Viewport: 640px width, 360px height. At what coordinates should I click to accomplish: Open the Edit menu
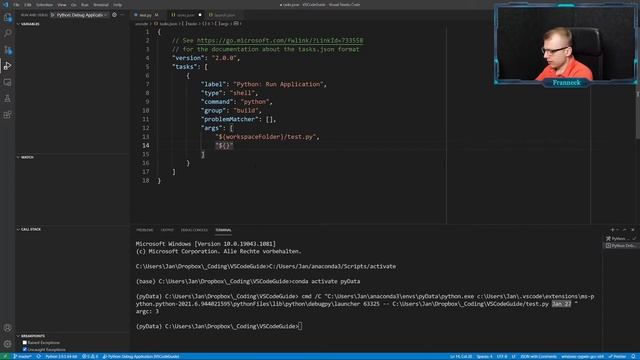(28, 5)
